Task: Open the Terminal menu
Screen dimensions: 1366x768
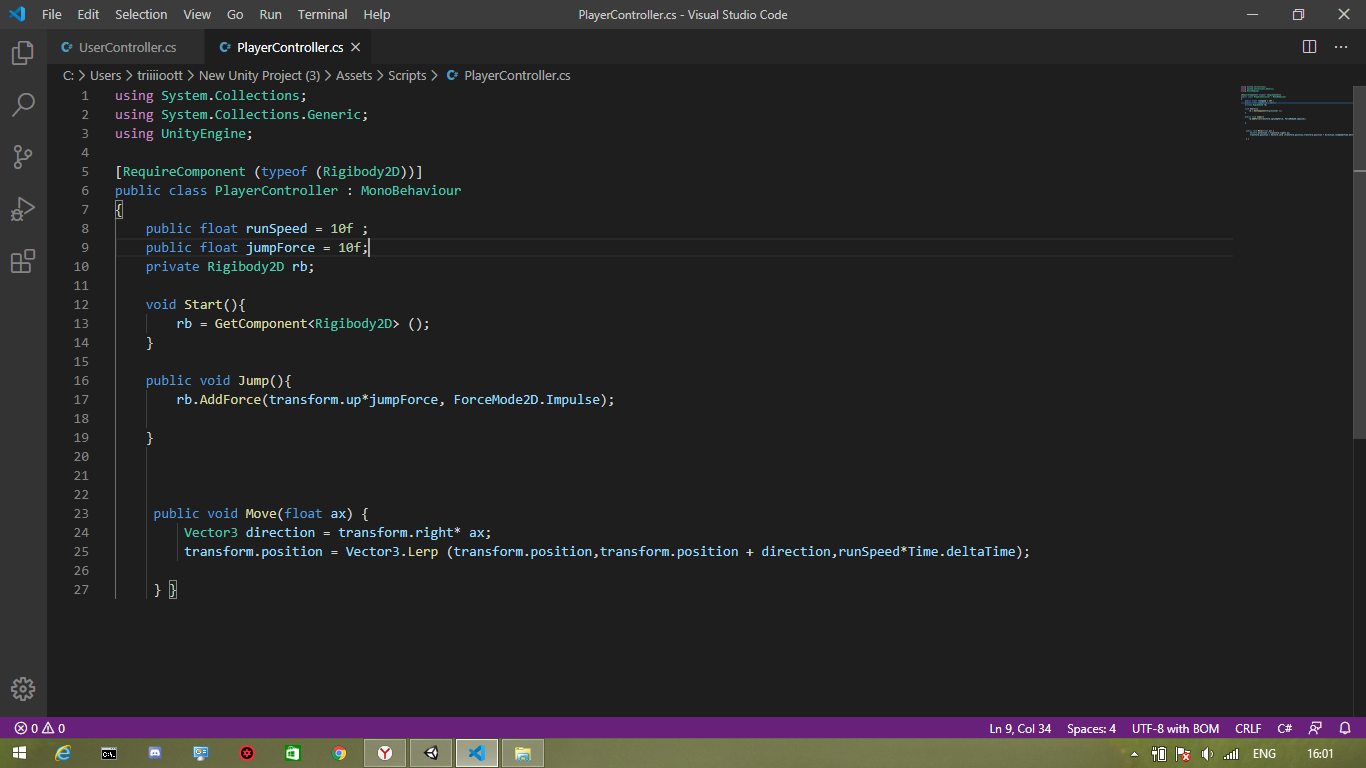Action: click(x=322, y=15)
